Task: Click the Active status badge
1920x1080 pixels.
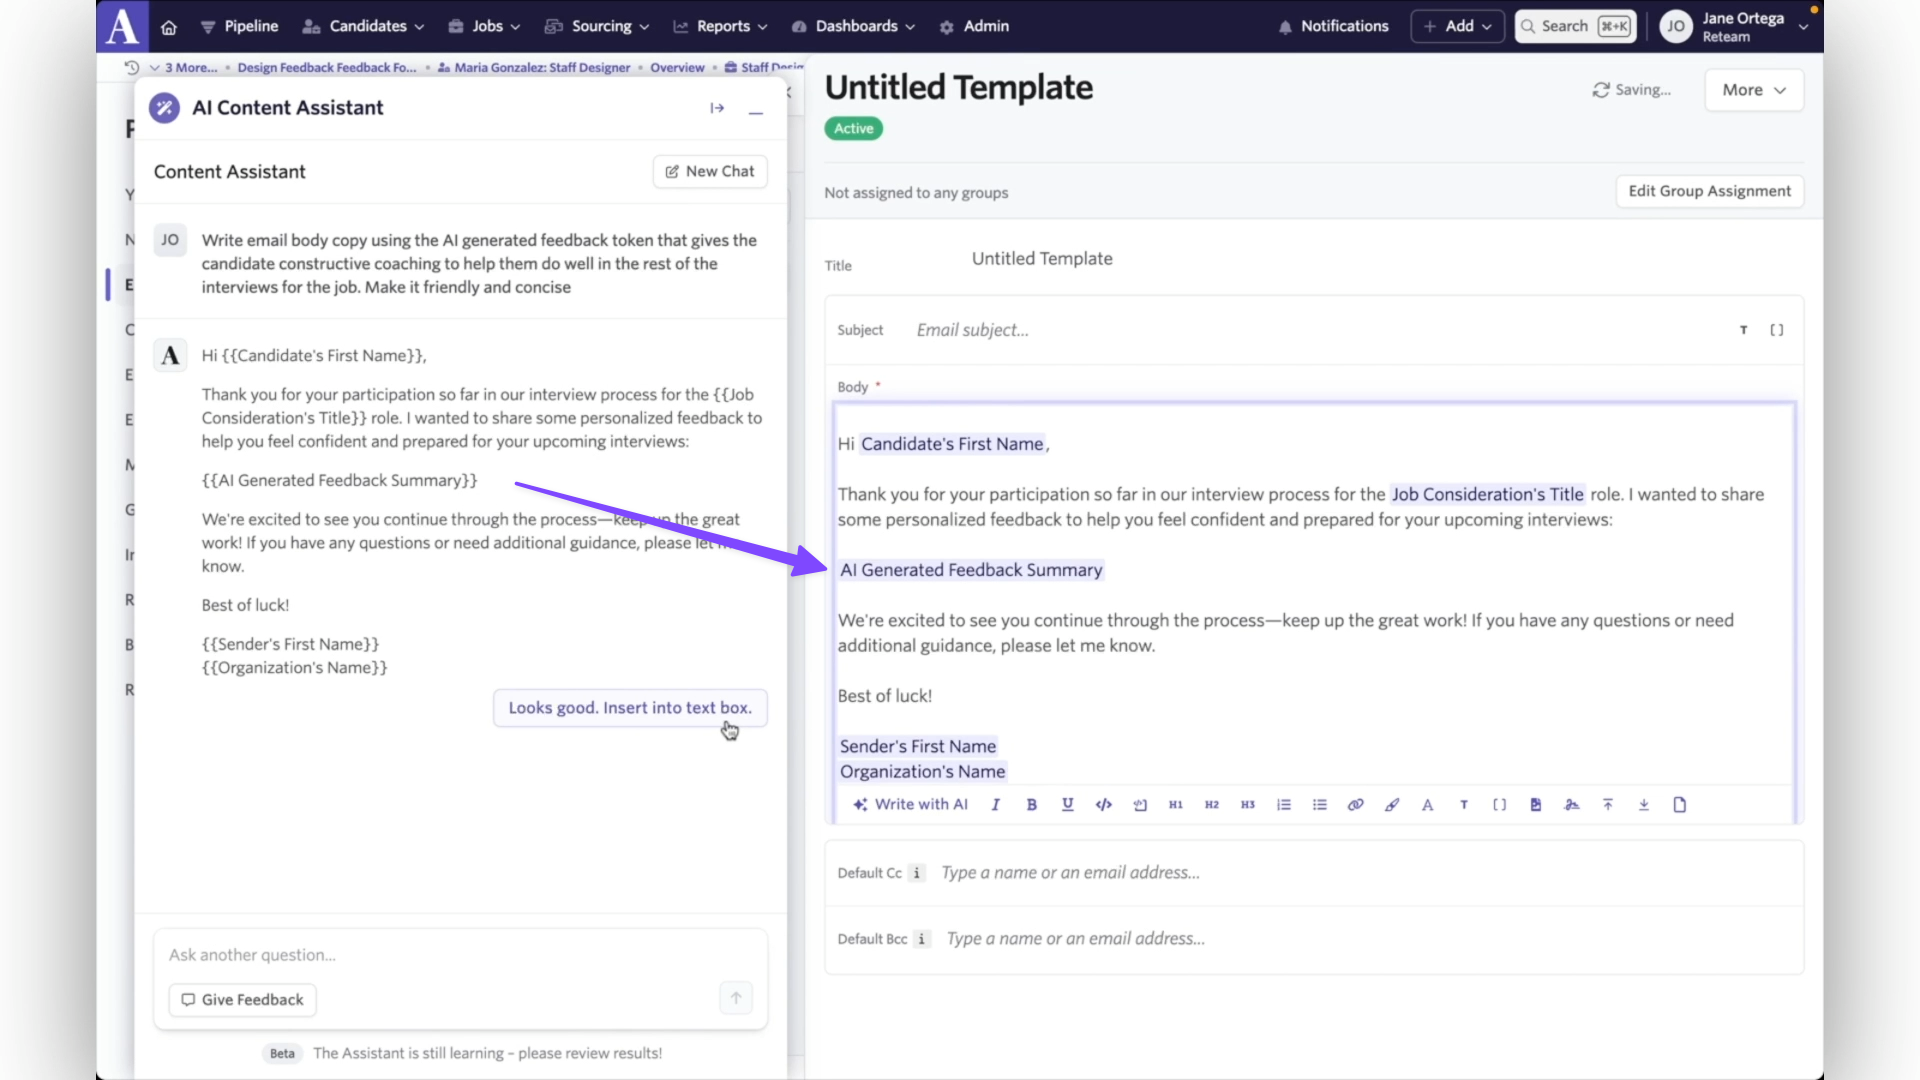Action: (x=854, y=129)
